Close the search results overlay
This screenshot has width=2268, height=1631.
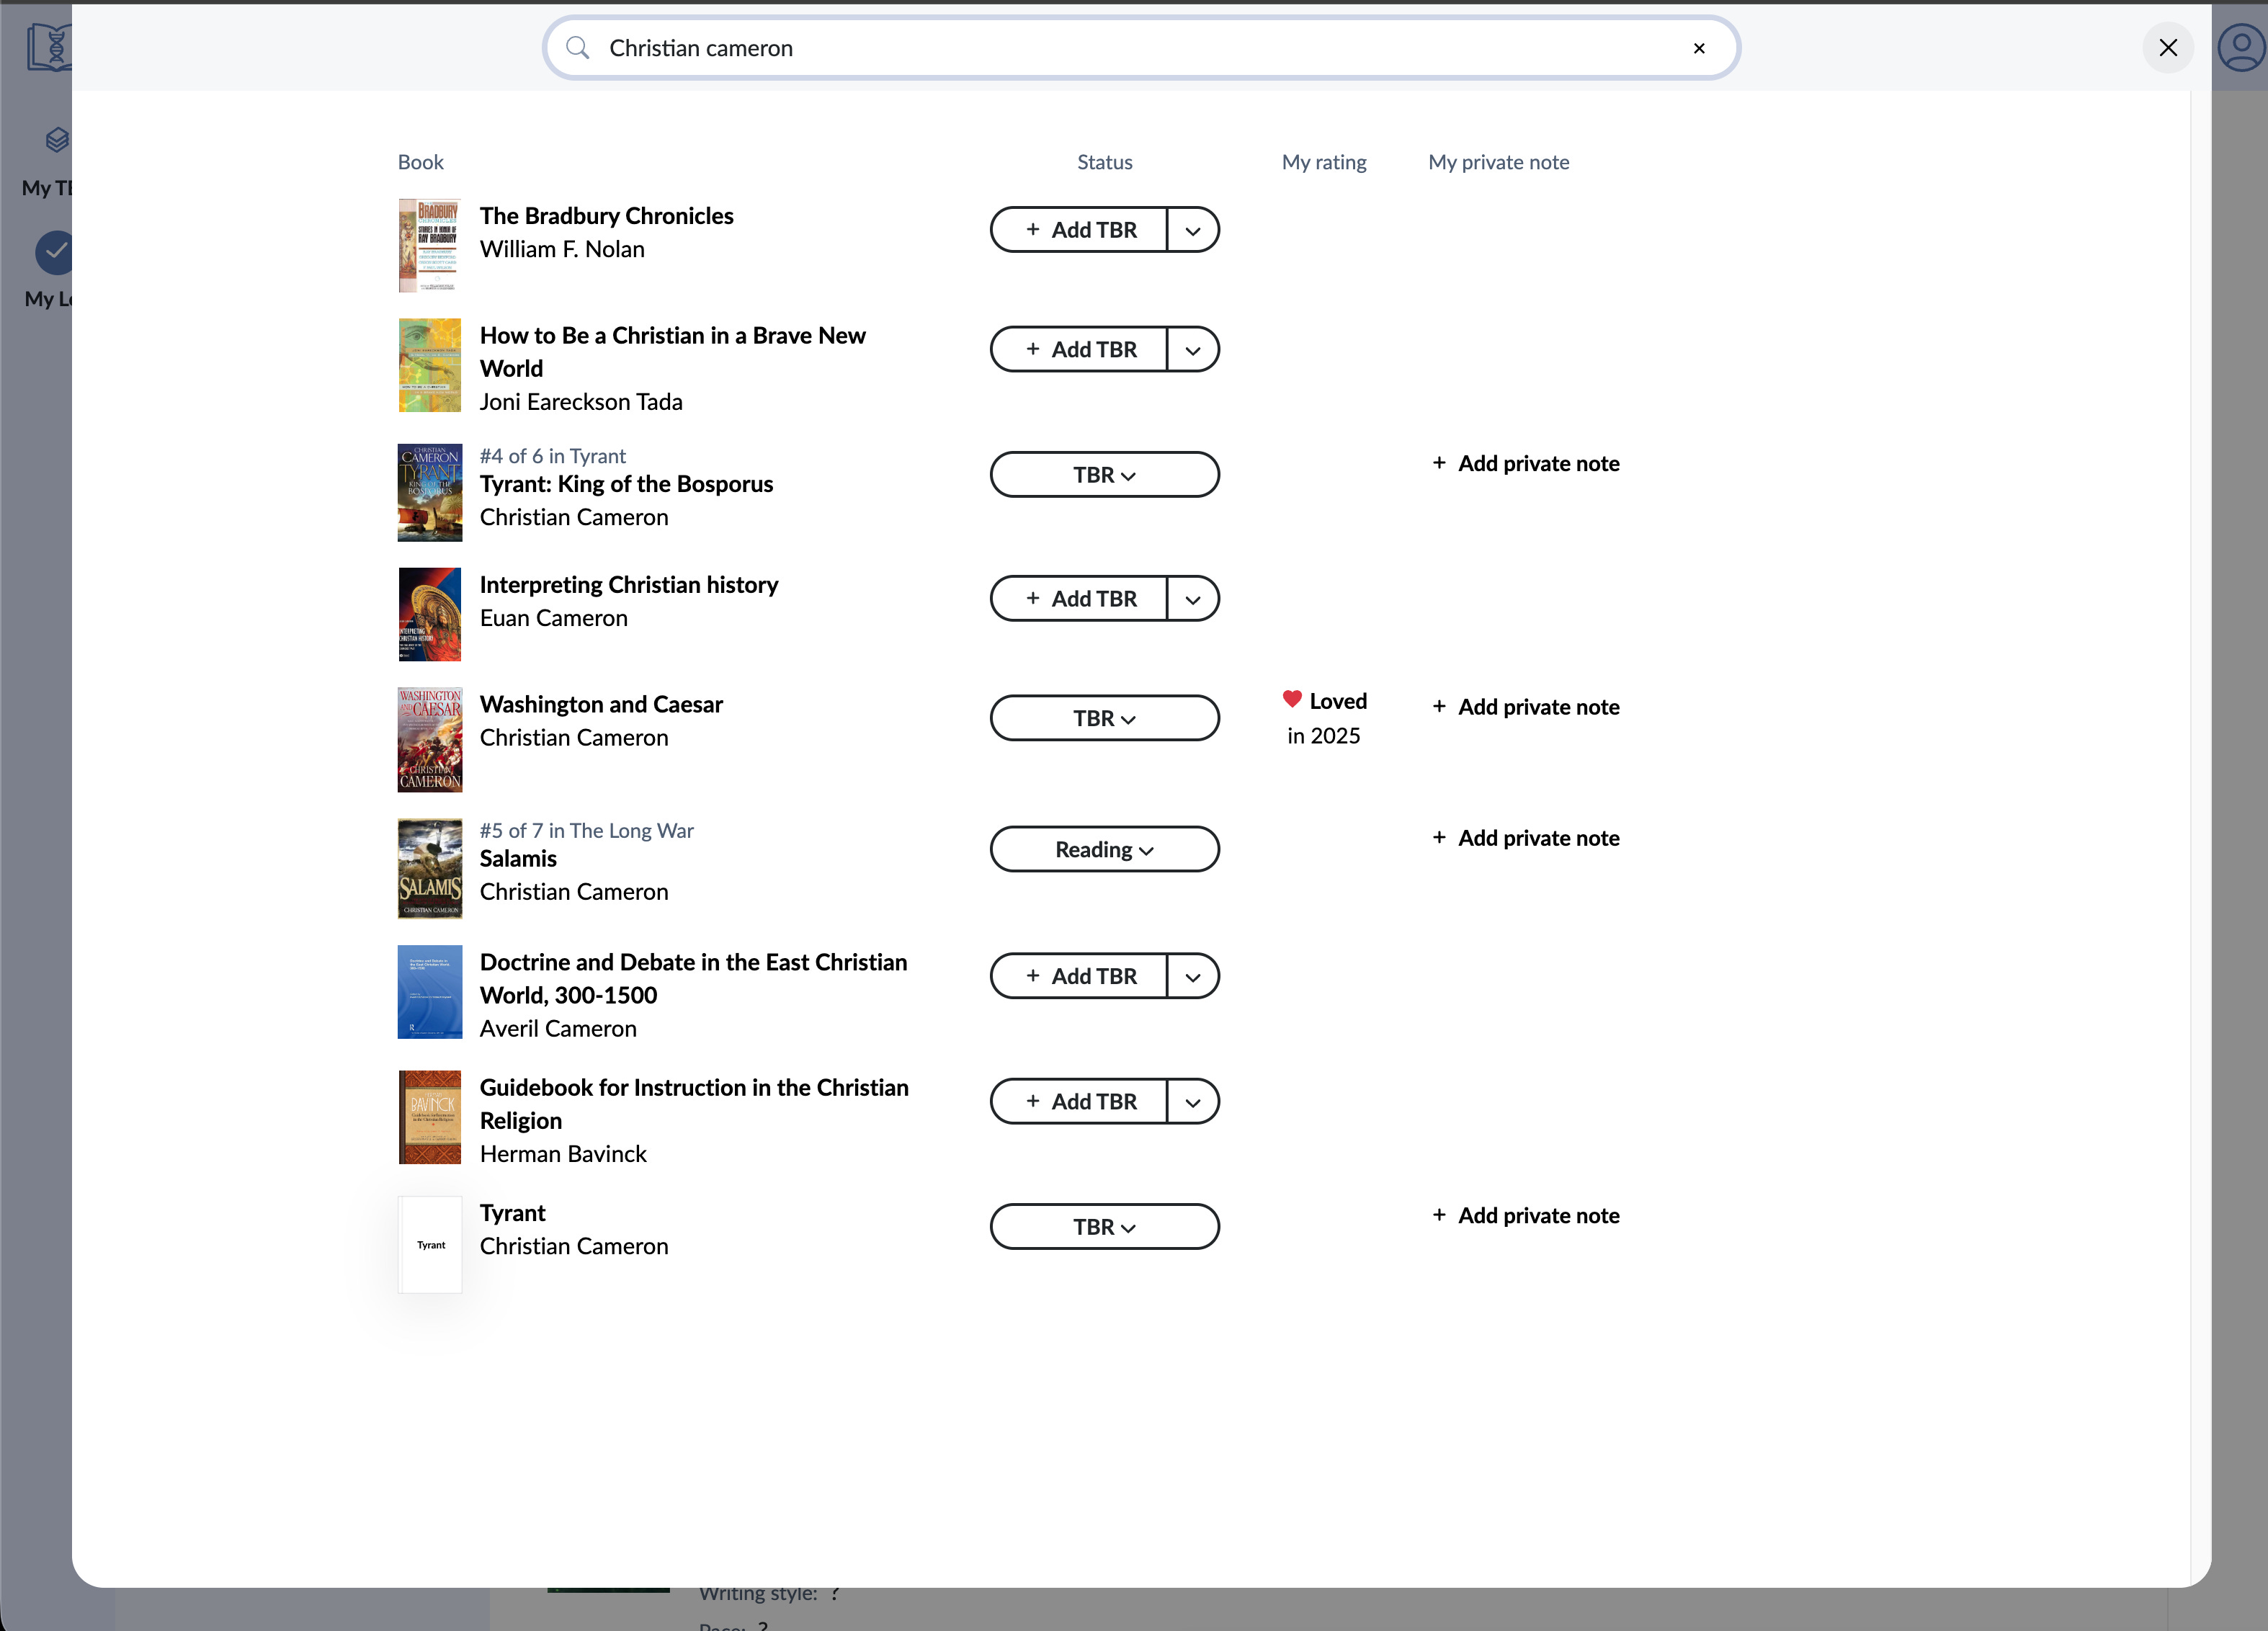(2167, 48)
